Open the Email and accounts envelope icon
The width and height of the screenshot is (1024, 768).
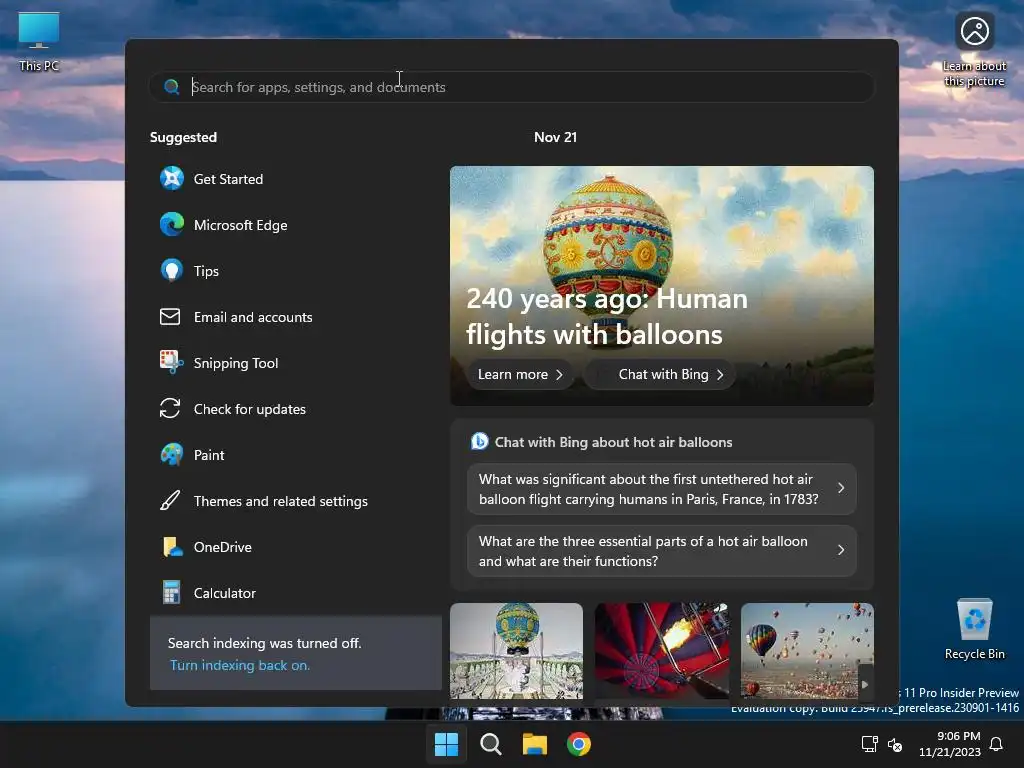point(170,317)
